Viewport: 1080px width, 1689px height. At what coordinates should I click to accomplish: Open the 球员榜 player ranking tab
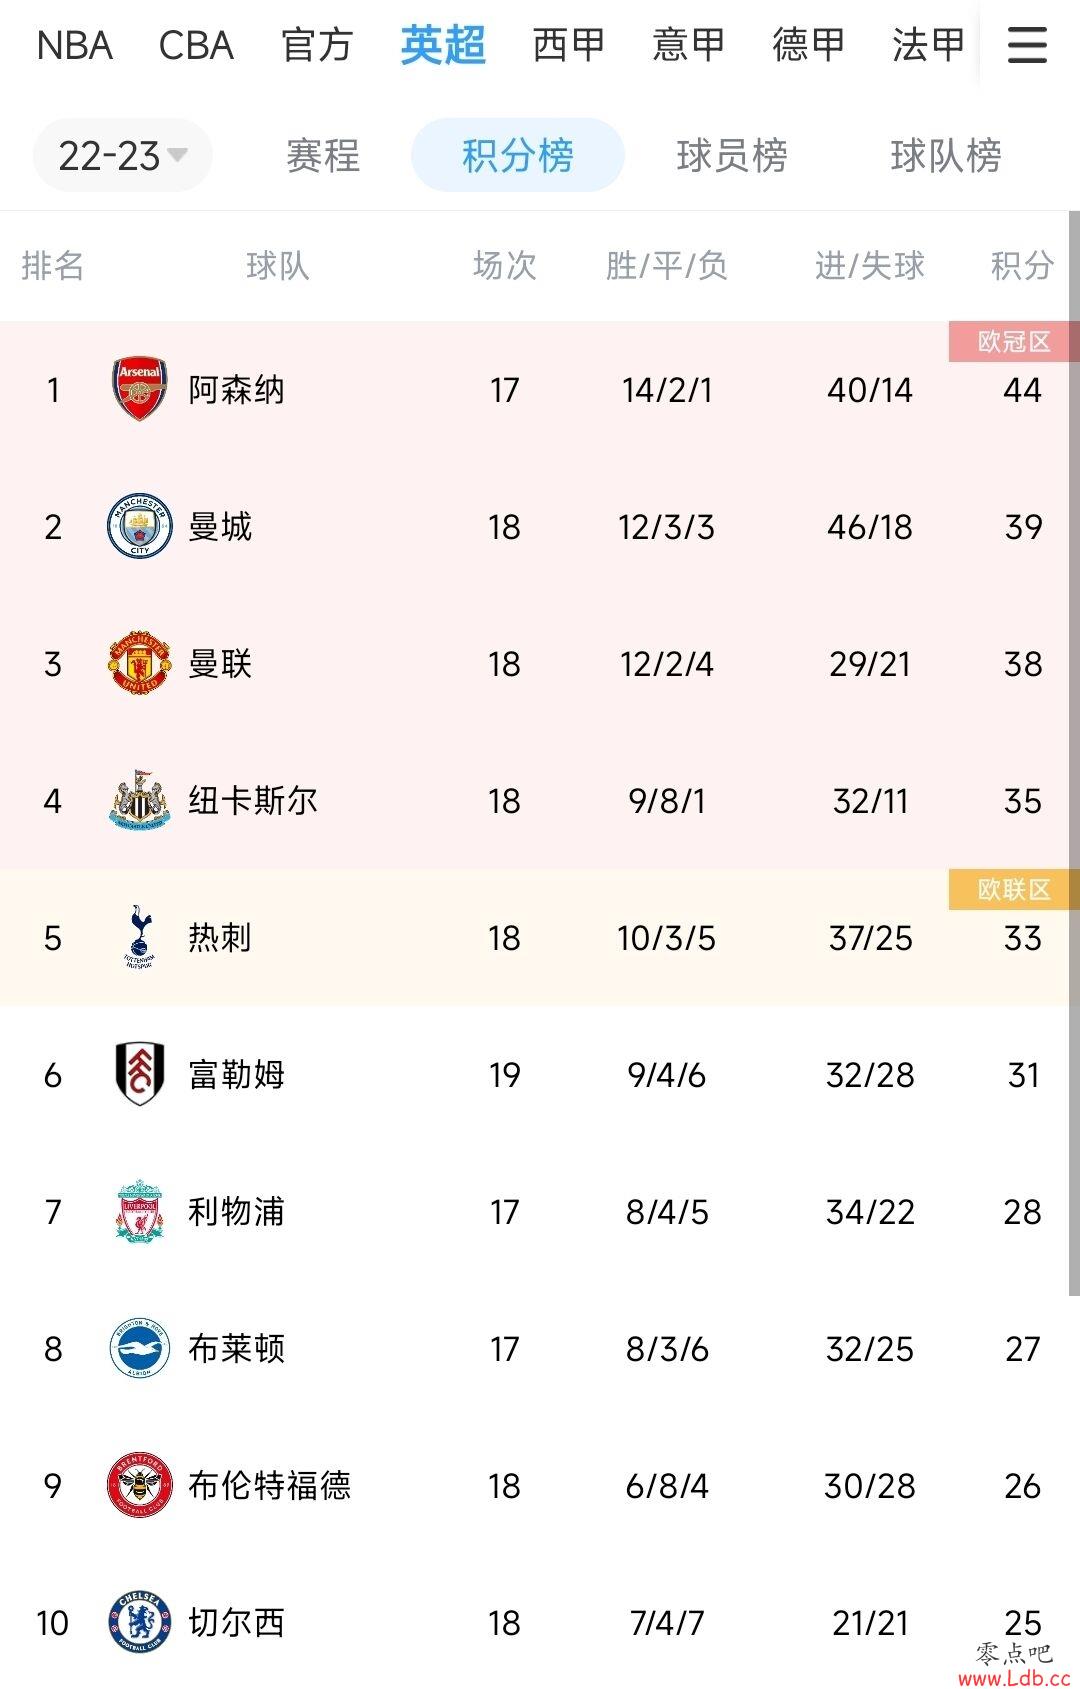[x=732, y=155]
